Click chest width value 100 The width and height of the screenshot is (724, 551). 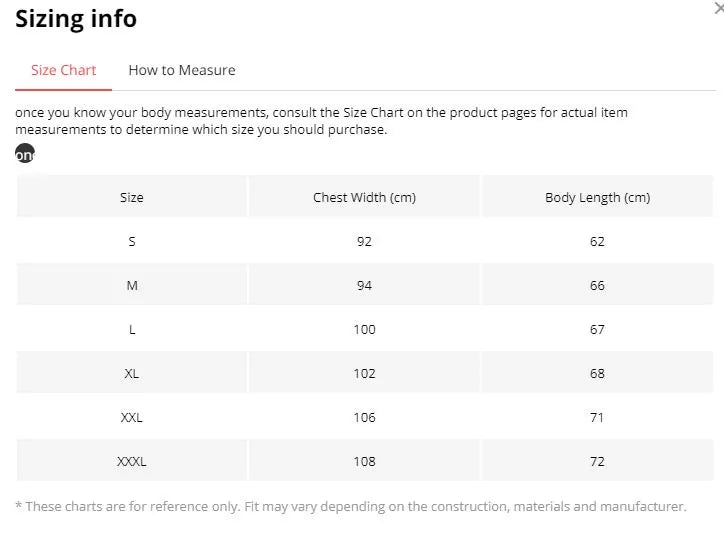pyautogui.click(x=364, y=329)
